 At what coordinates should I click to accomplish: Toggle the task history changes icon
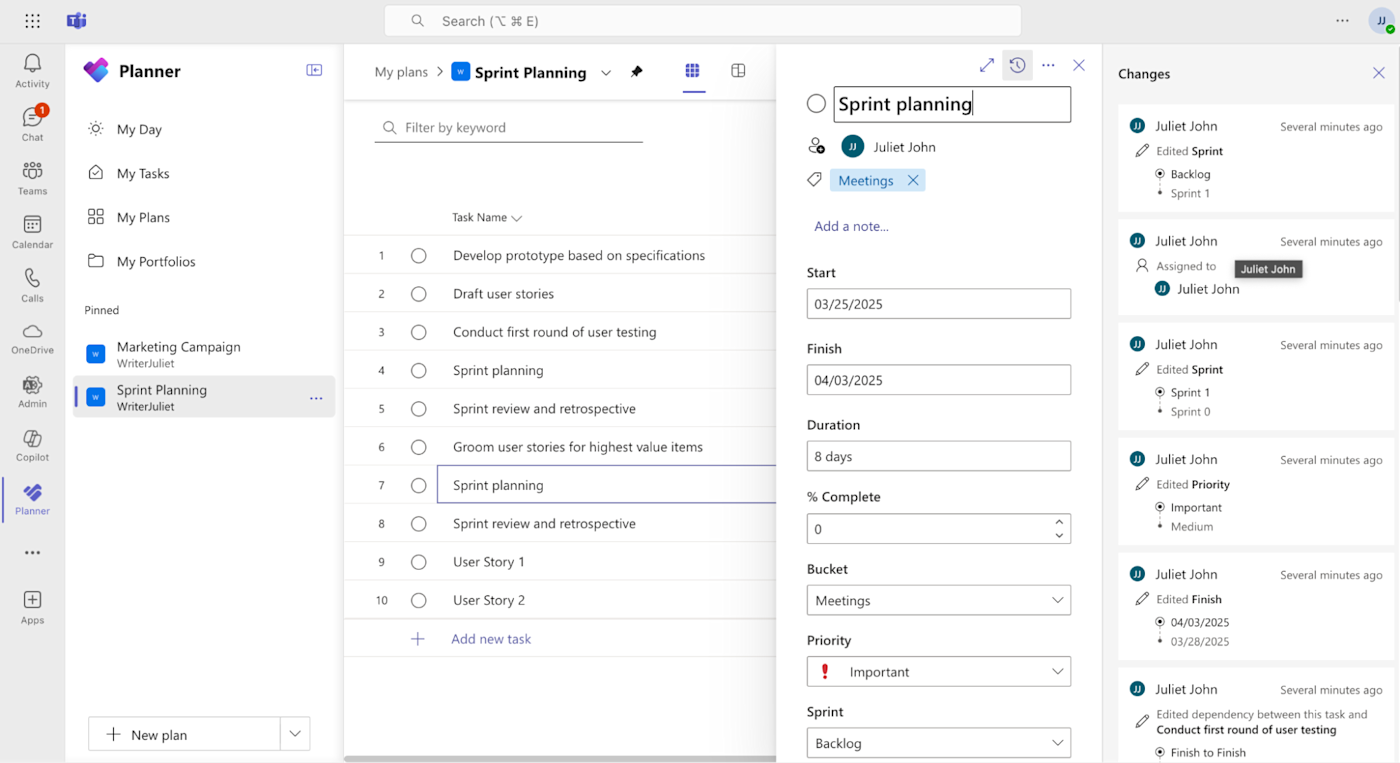(x=1017, y=65)
